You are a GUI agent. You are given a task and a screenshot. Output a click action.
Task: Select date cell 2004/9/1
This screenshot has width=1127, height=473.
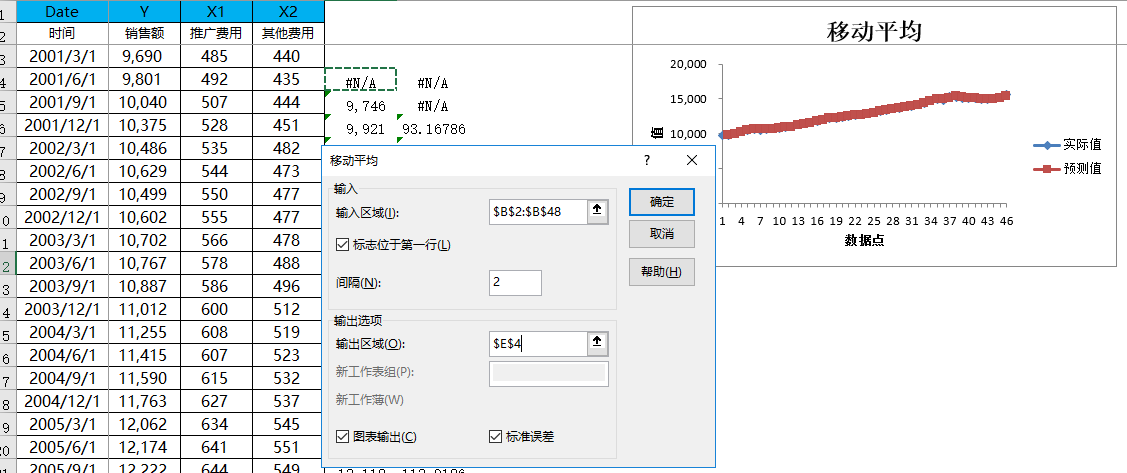click(62, 378)
